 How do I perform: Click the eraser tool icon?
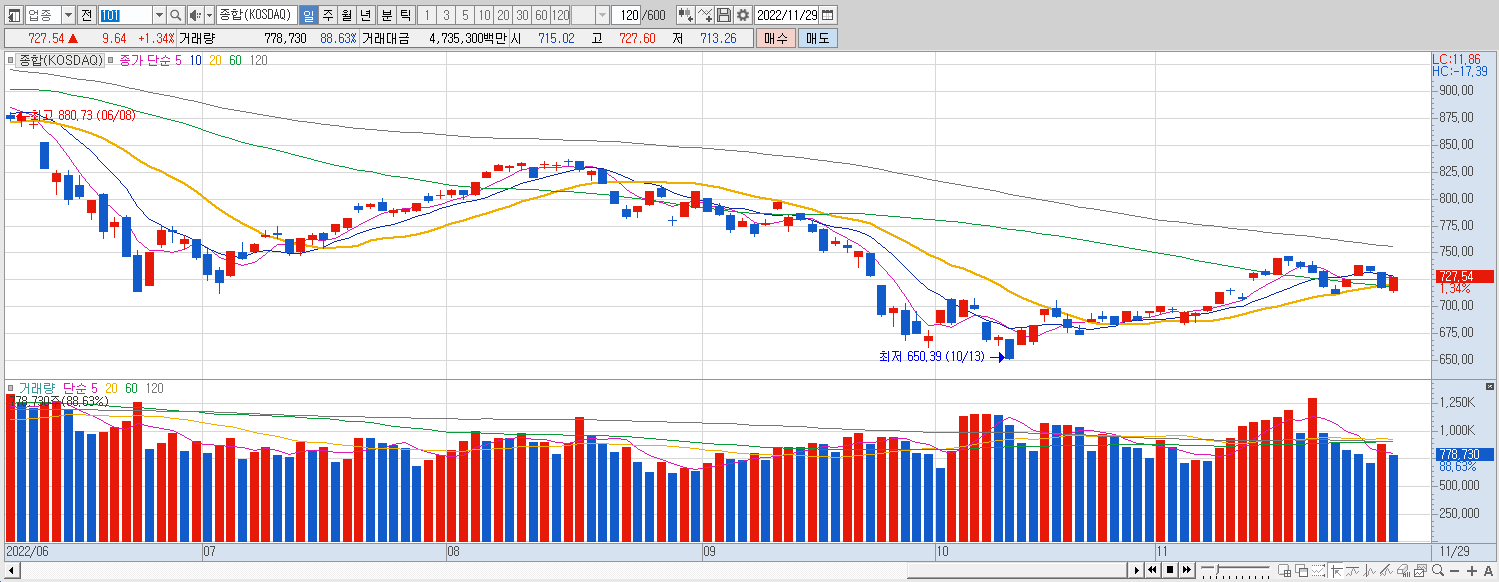(1404, 570)
